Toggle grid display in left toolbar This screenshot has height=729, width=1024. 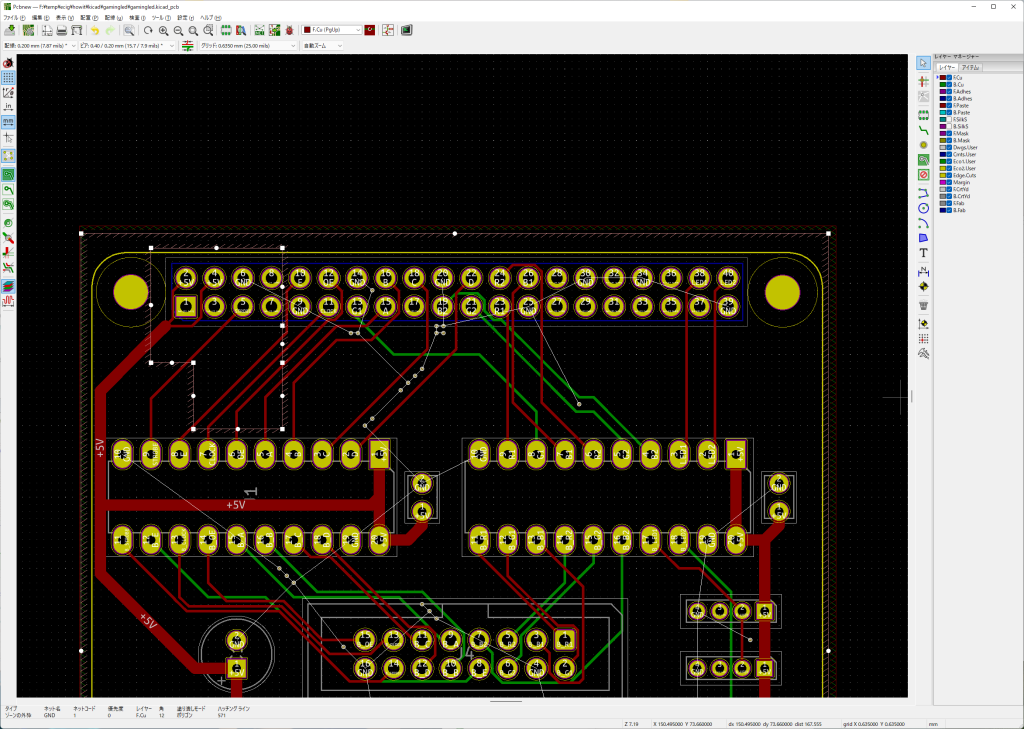pyautogui.click(x=8, y=77)
